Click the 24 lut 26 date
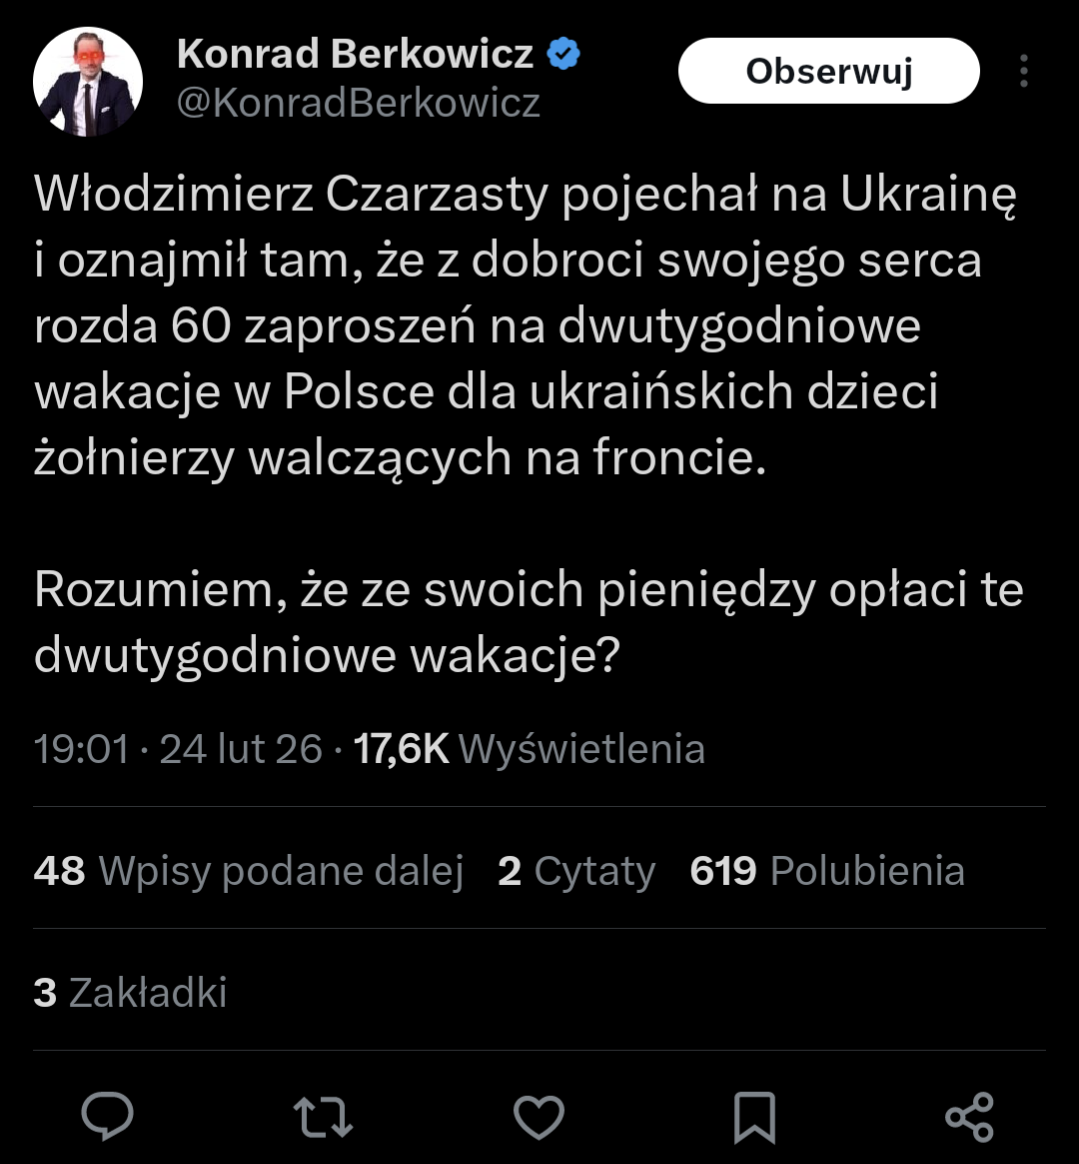 (x=241, y=749)
